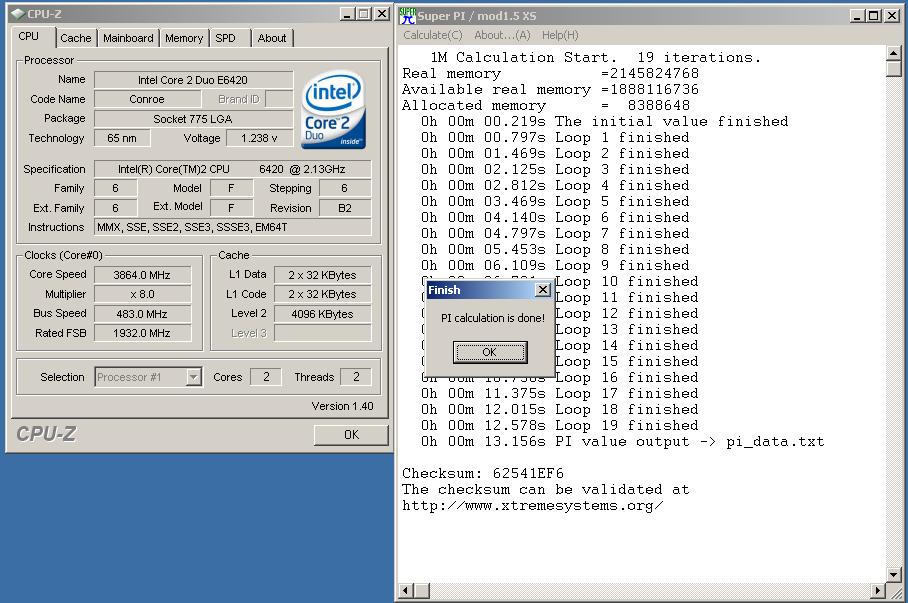Viewport: 908px width, 603px height.
Task: Expand the Processor #1 selection dropdown
Action: click(x=193, y=377)
